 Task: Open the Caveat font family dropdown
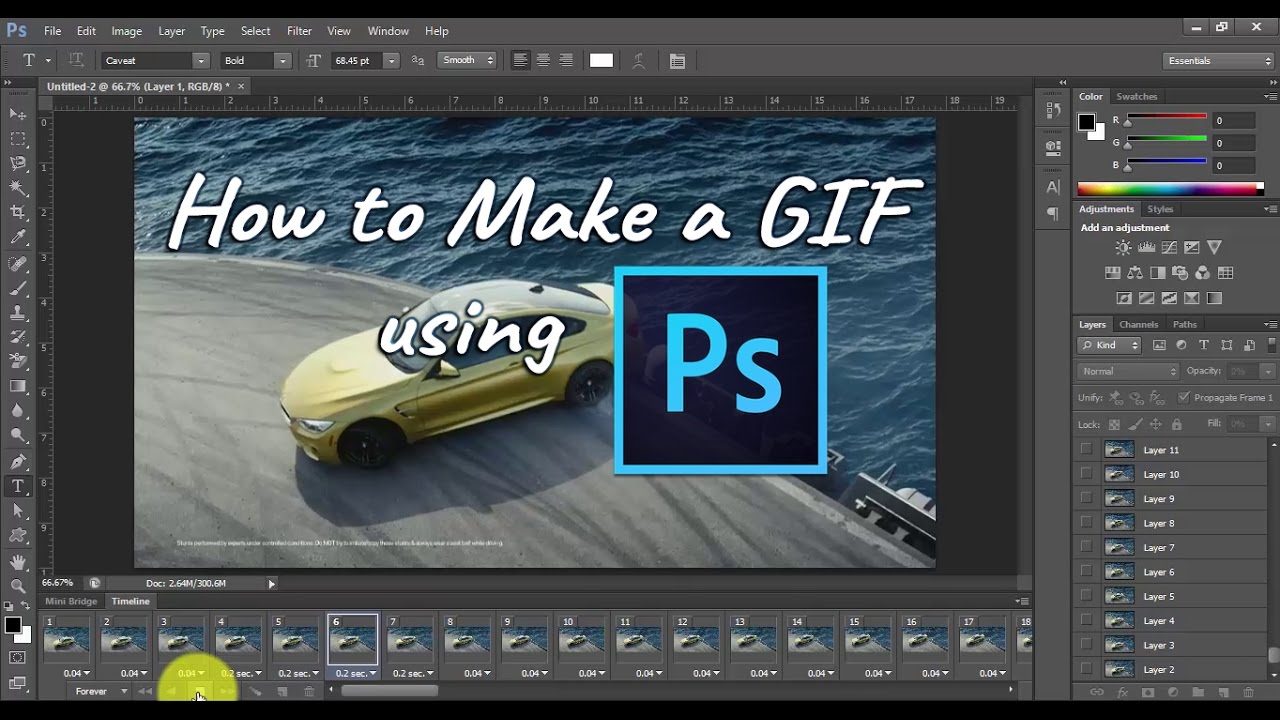[200, 61]
